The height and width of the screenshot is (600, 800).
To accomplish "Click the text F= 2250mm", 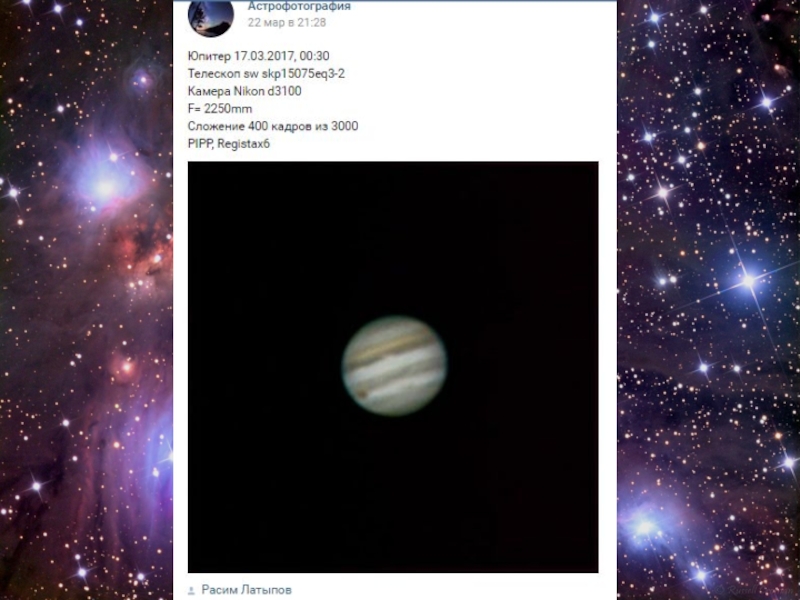I will 220,109.
